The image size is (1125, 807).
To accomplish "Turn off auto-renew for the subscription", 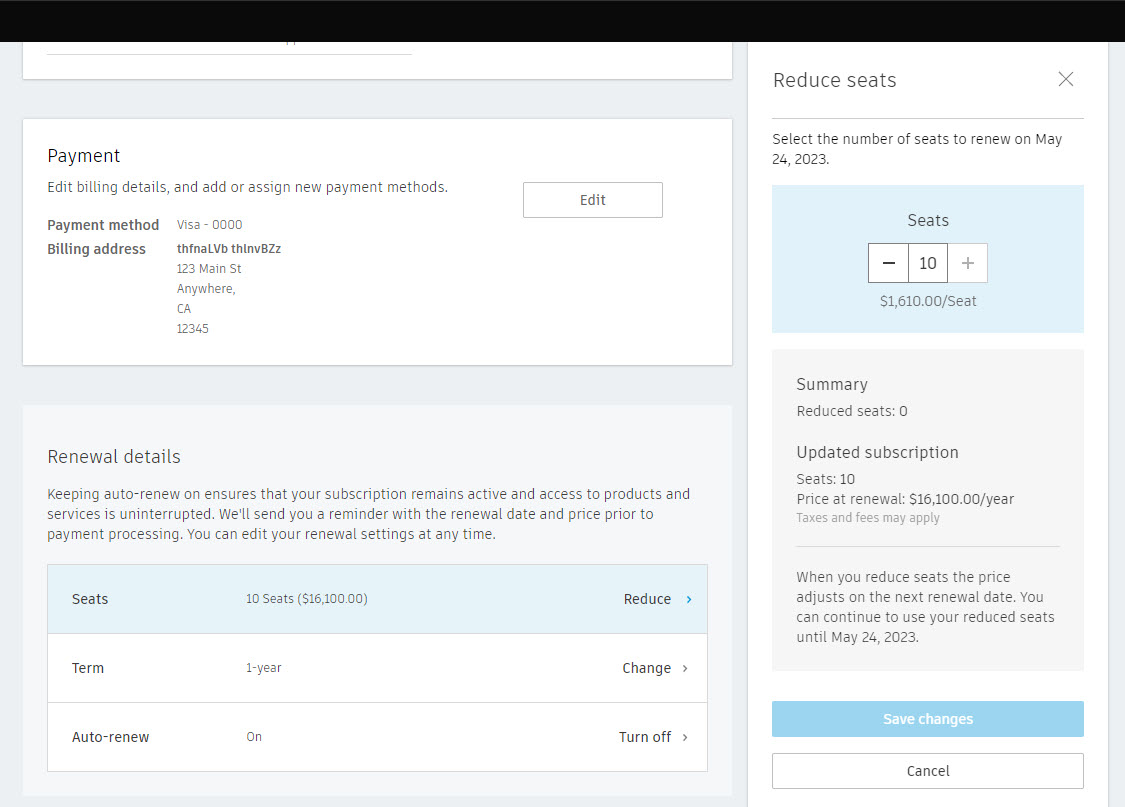I will coord(644,737).
